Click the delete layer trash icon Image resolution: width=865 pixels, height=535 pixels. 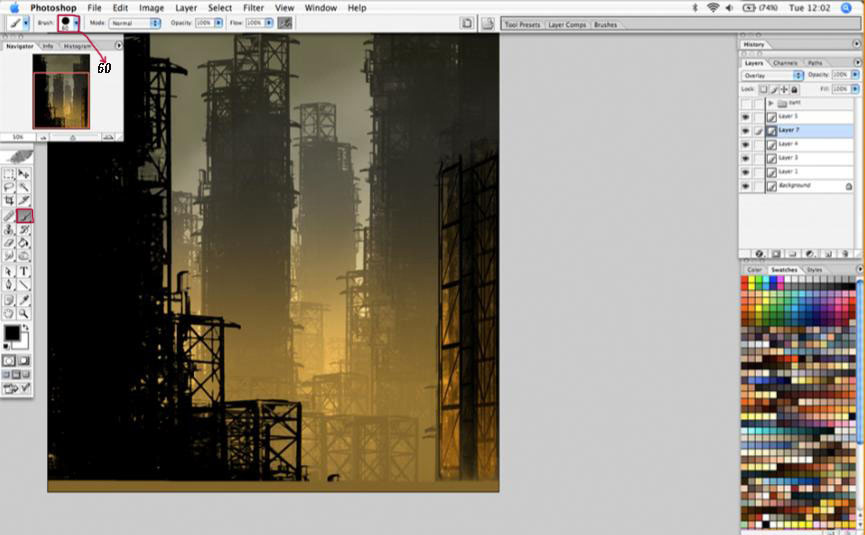click(x=845, y=254)
